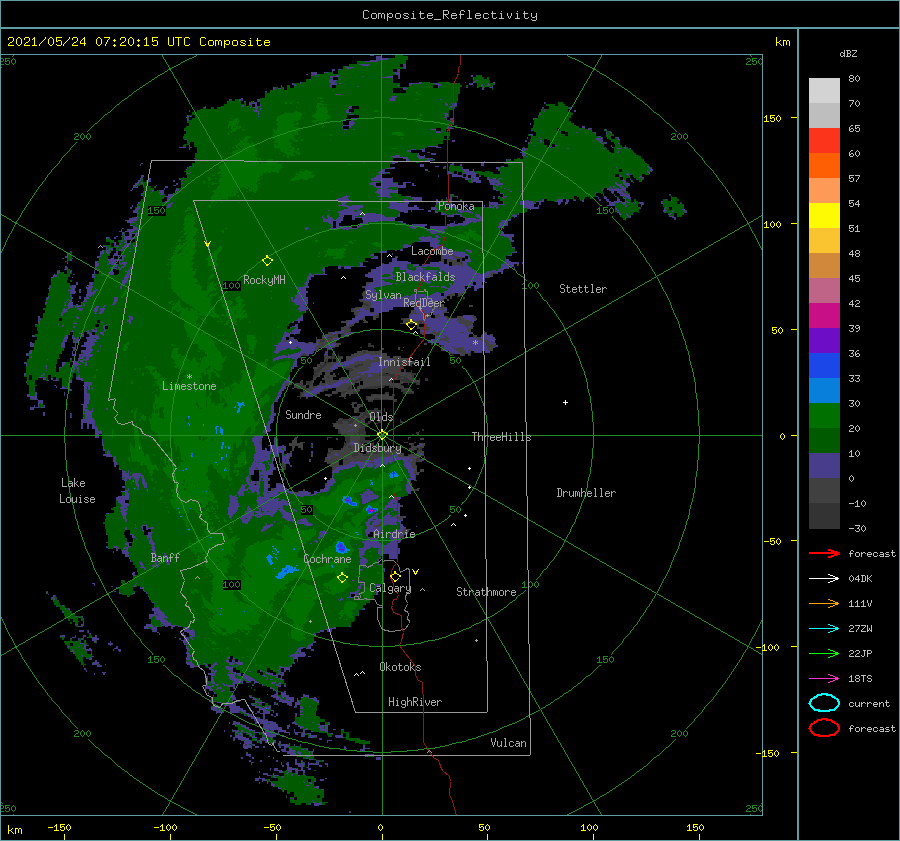The height and width of the screenshot is (841, 900).
Task: Click the Composite_Reflectivity title text
Action: (x=450, y=15)
